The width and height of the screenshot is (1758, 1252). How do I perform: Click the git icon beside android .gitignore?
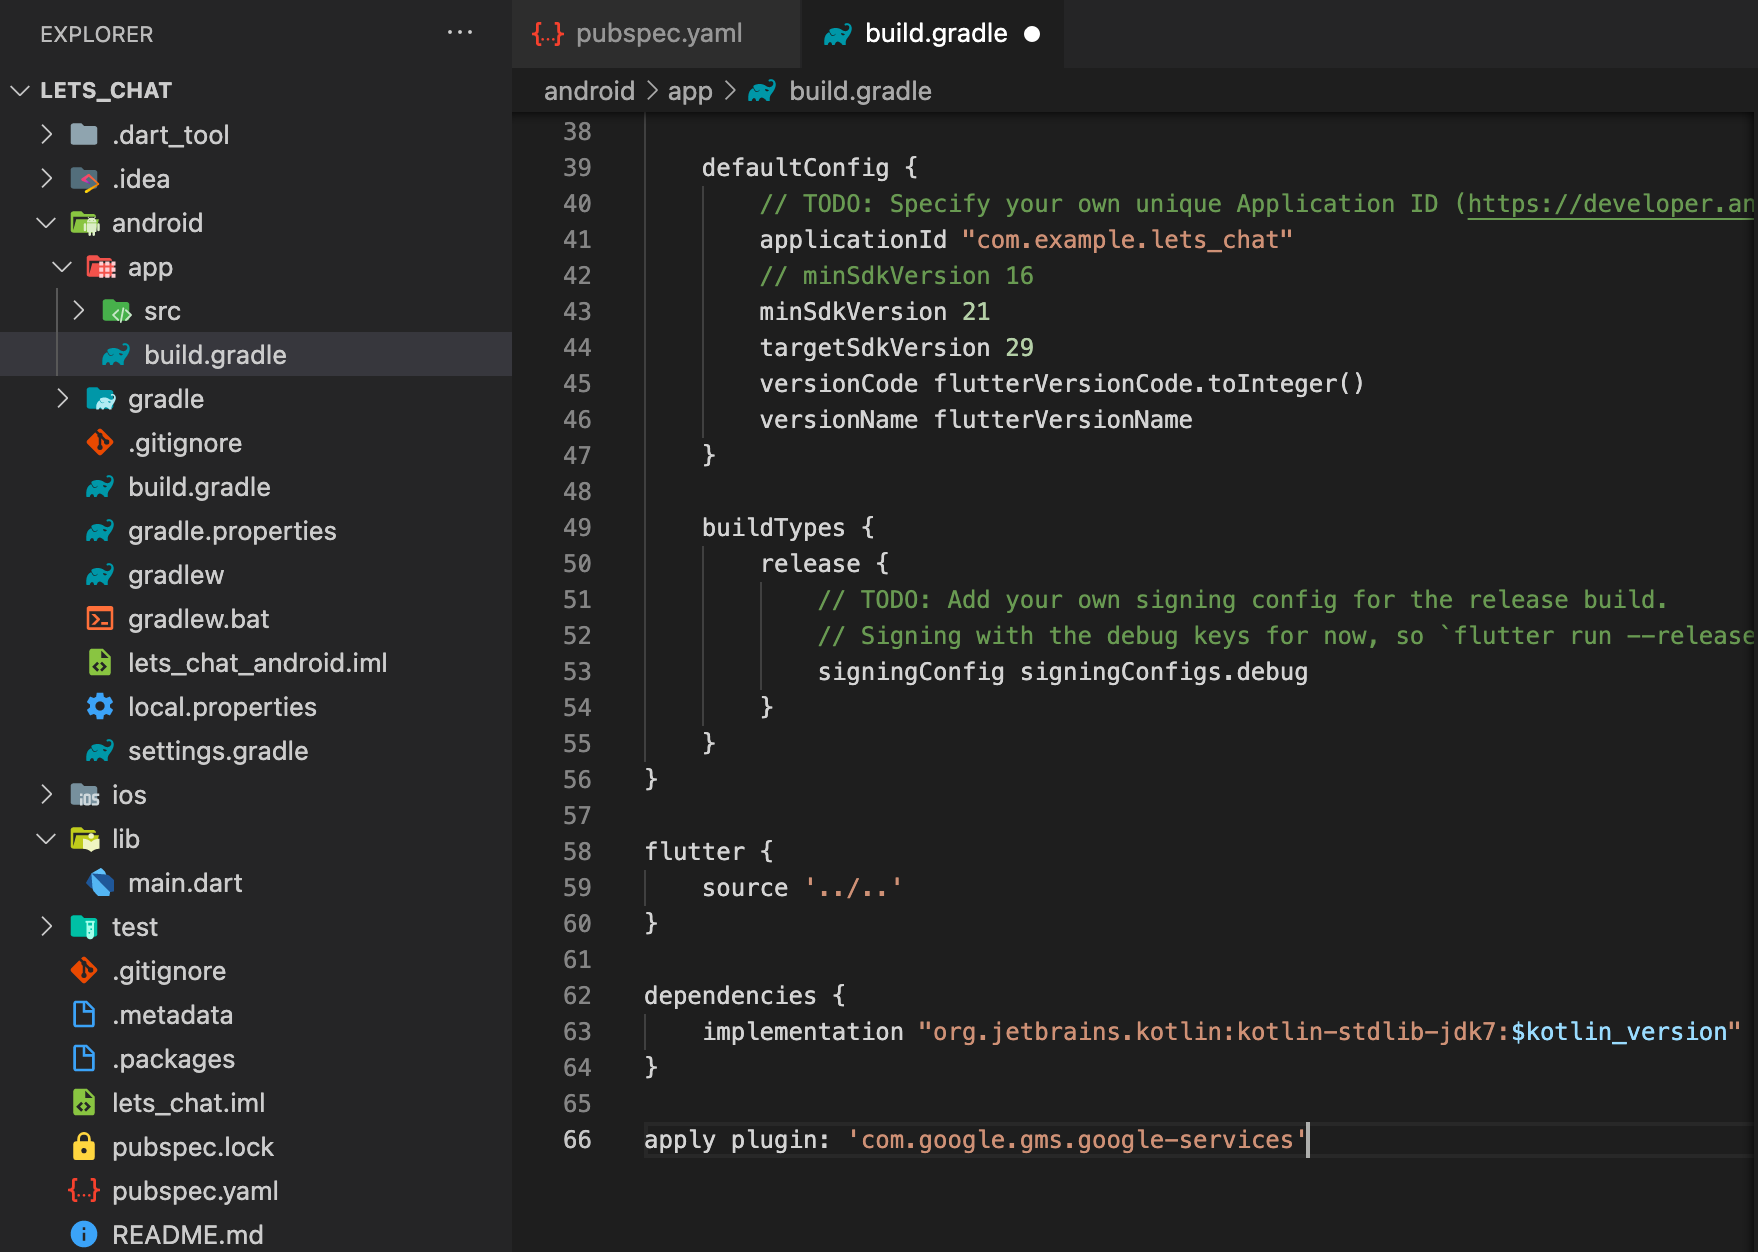click(x=100, y=442)
